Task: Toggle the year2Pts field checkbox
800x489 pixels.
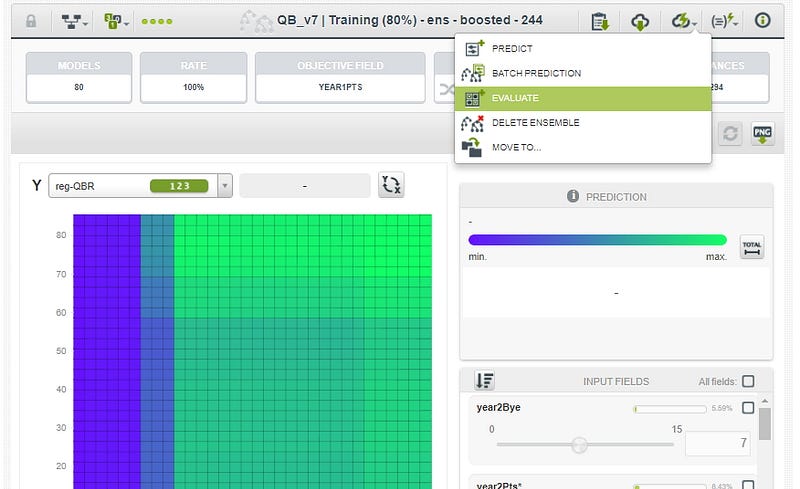Action: point(748,484)
